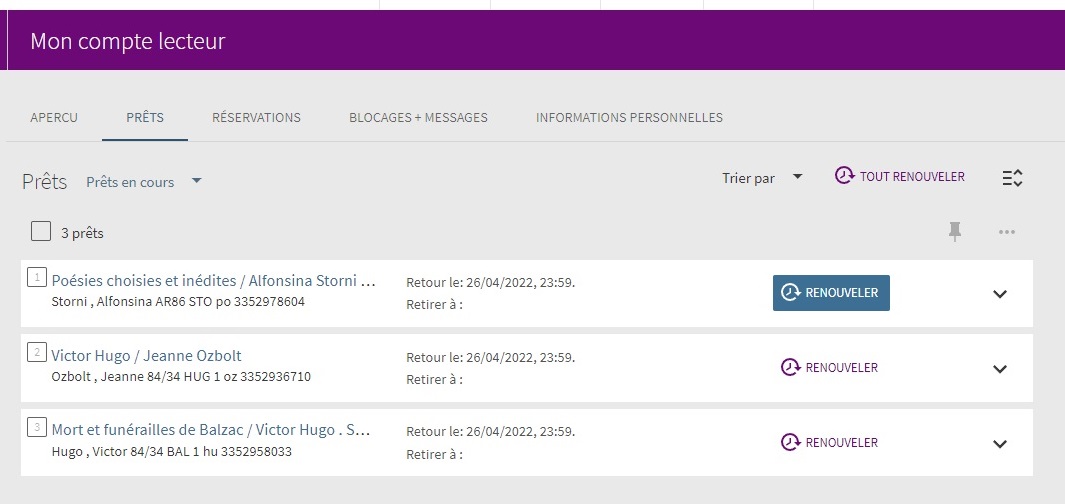Image resolution: width=1065 pixels, height=504 pixels.
Task: Renew the Poésies choisies et inédites loan
Action: (x=831, y=293)
